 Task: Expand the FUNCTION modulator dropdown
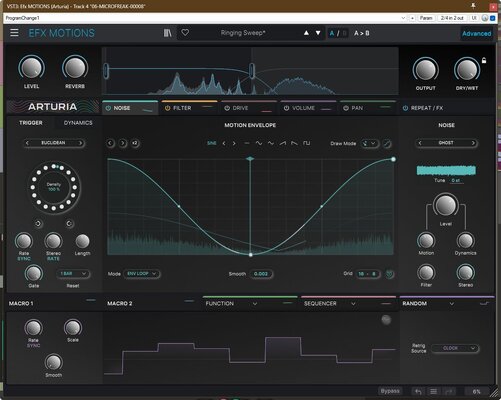click(255, 304)
